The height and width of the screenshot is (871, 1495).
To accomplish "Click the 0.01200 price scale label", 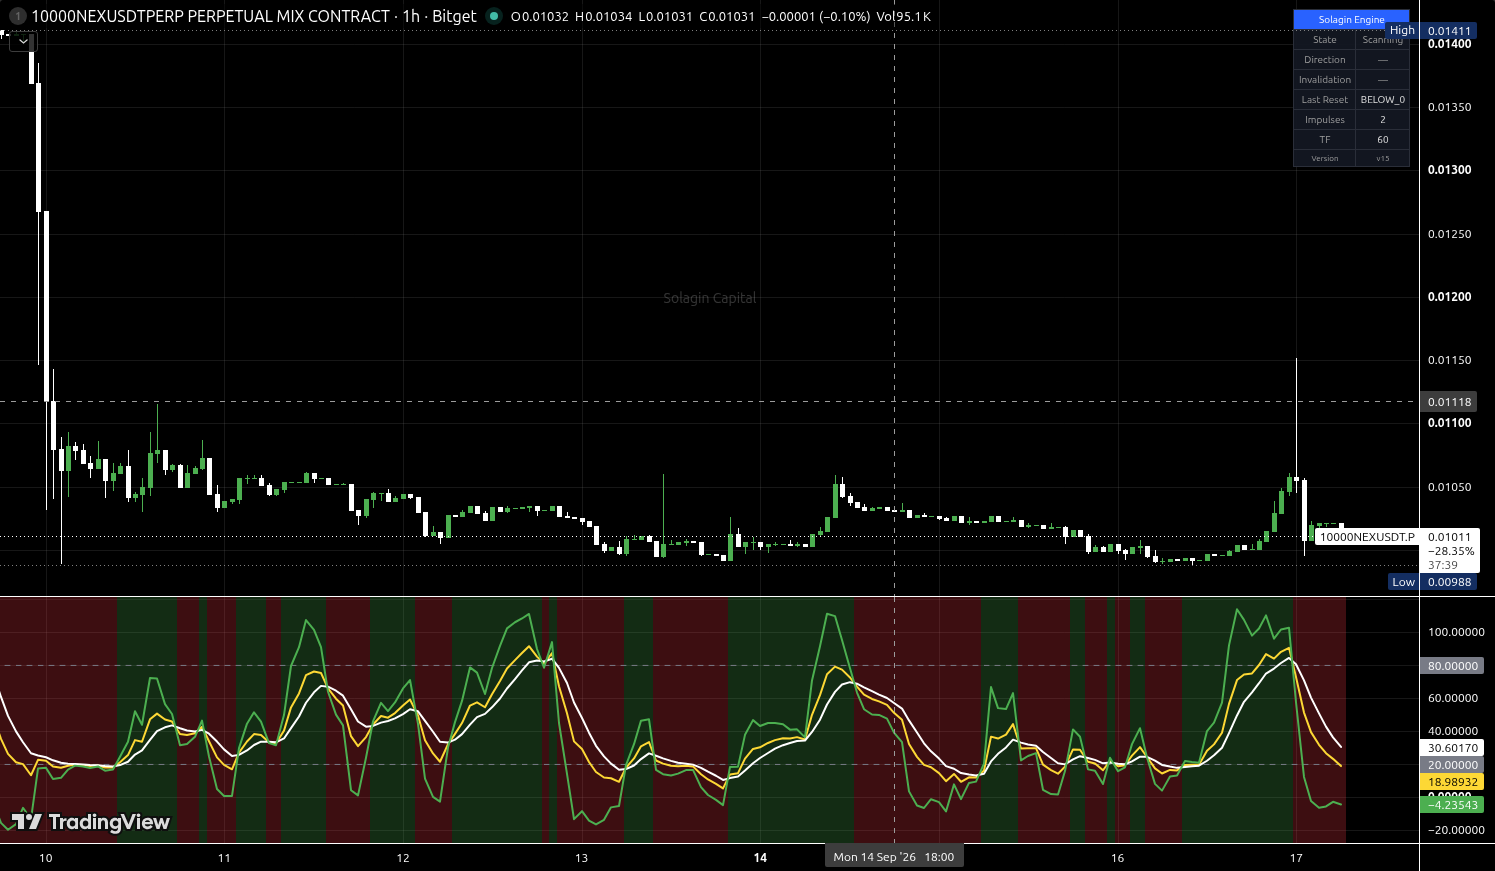I will click(x=1449, y=297).
